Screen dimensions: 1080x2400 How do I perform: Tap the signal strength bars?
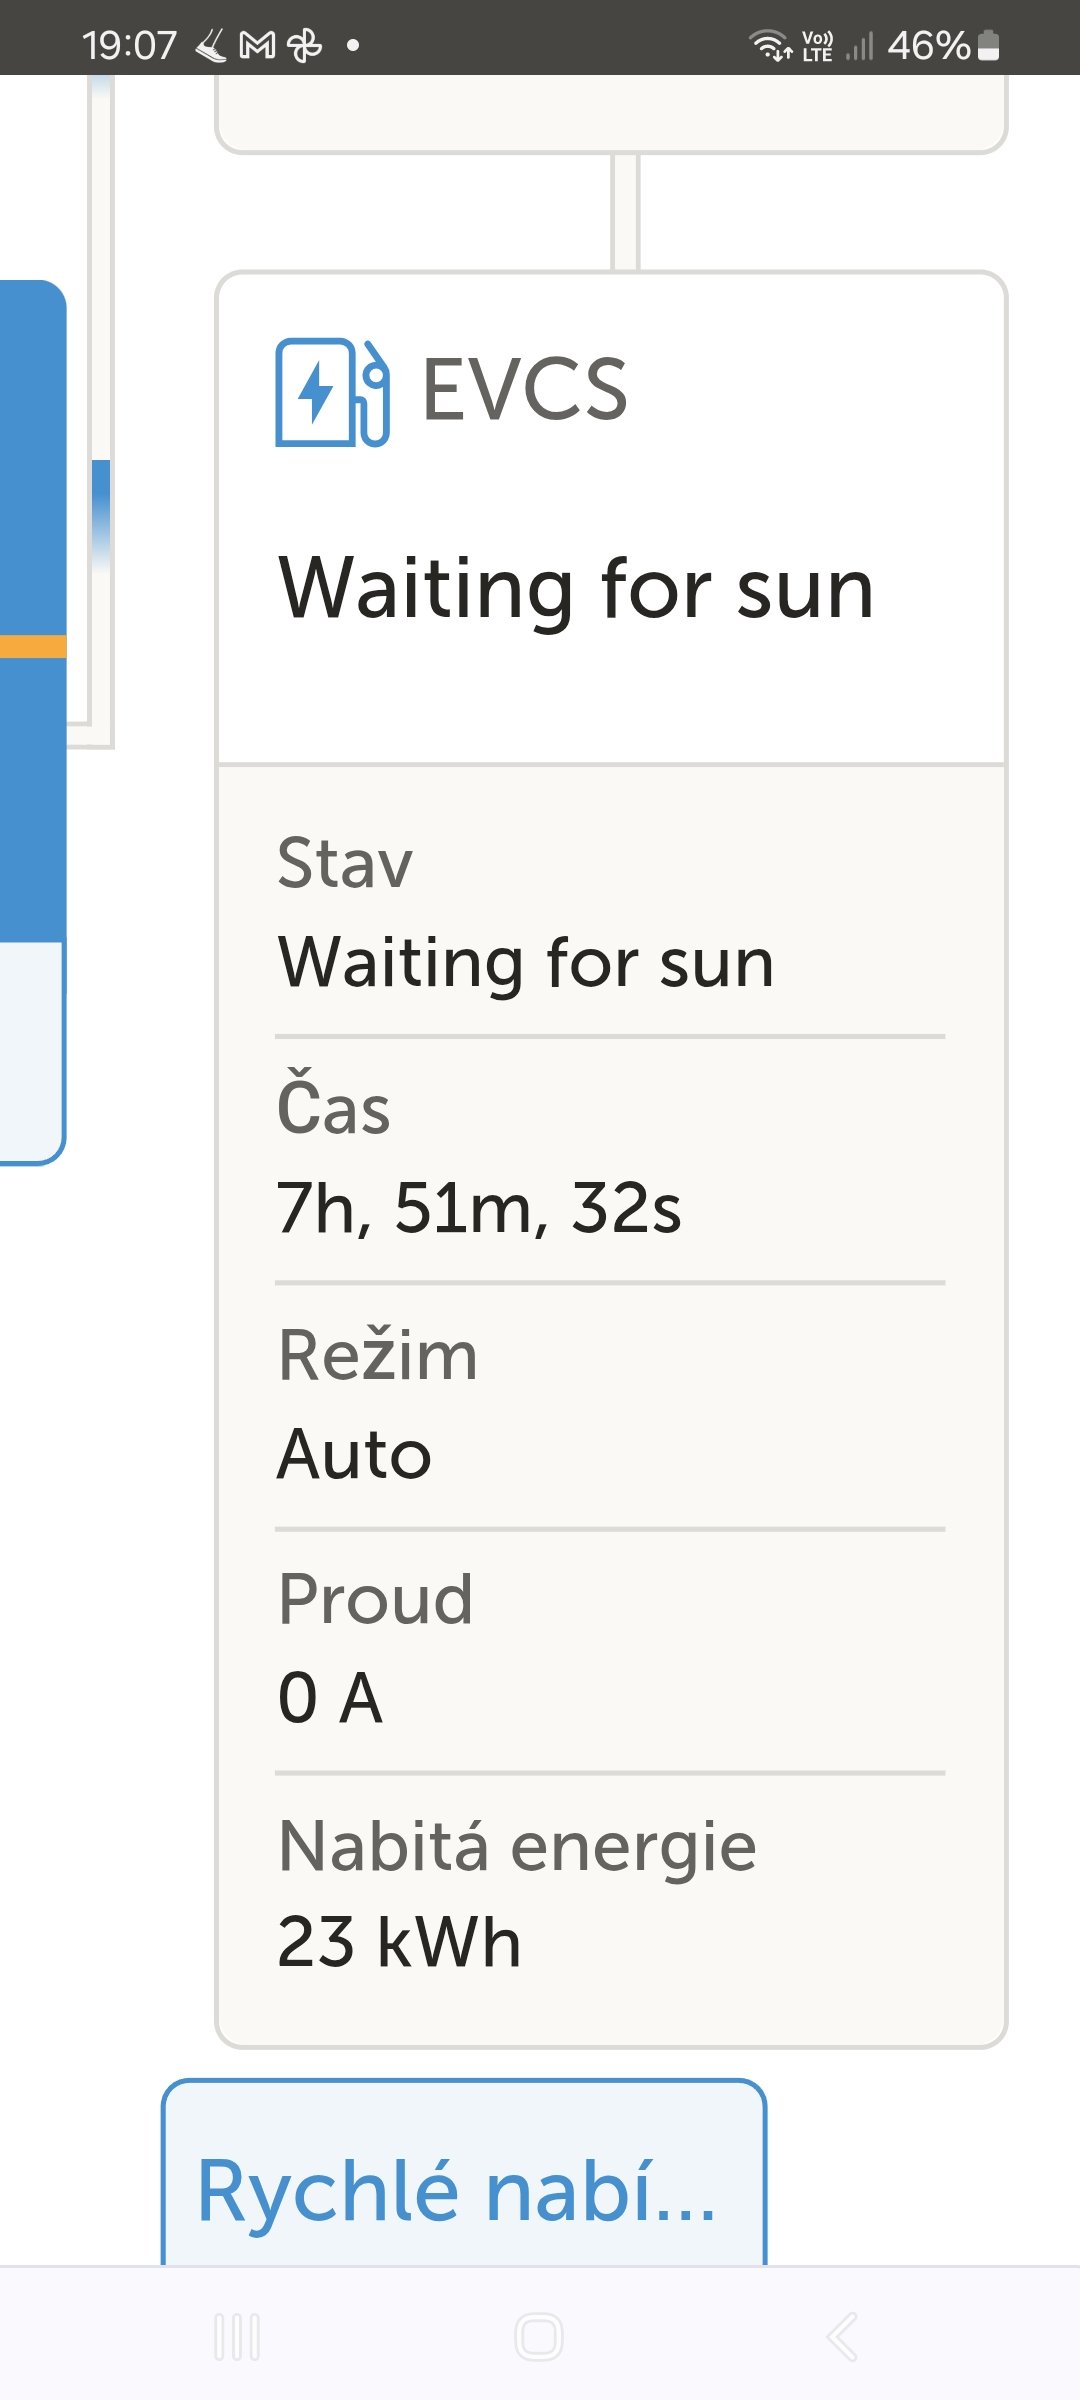[x=859, y=45]
